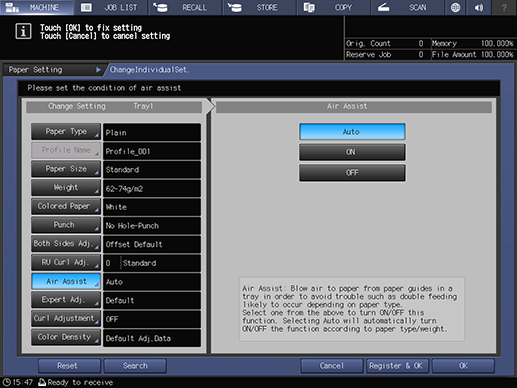This screenshot has height=388, width=517.
Task: Click the speaker volume icon
Action: 479,7
